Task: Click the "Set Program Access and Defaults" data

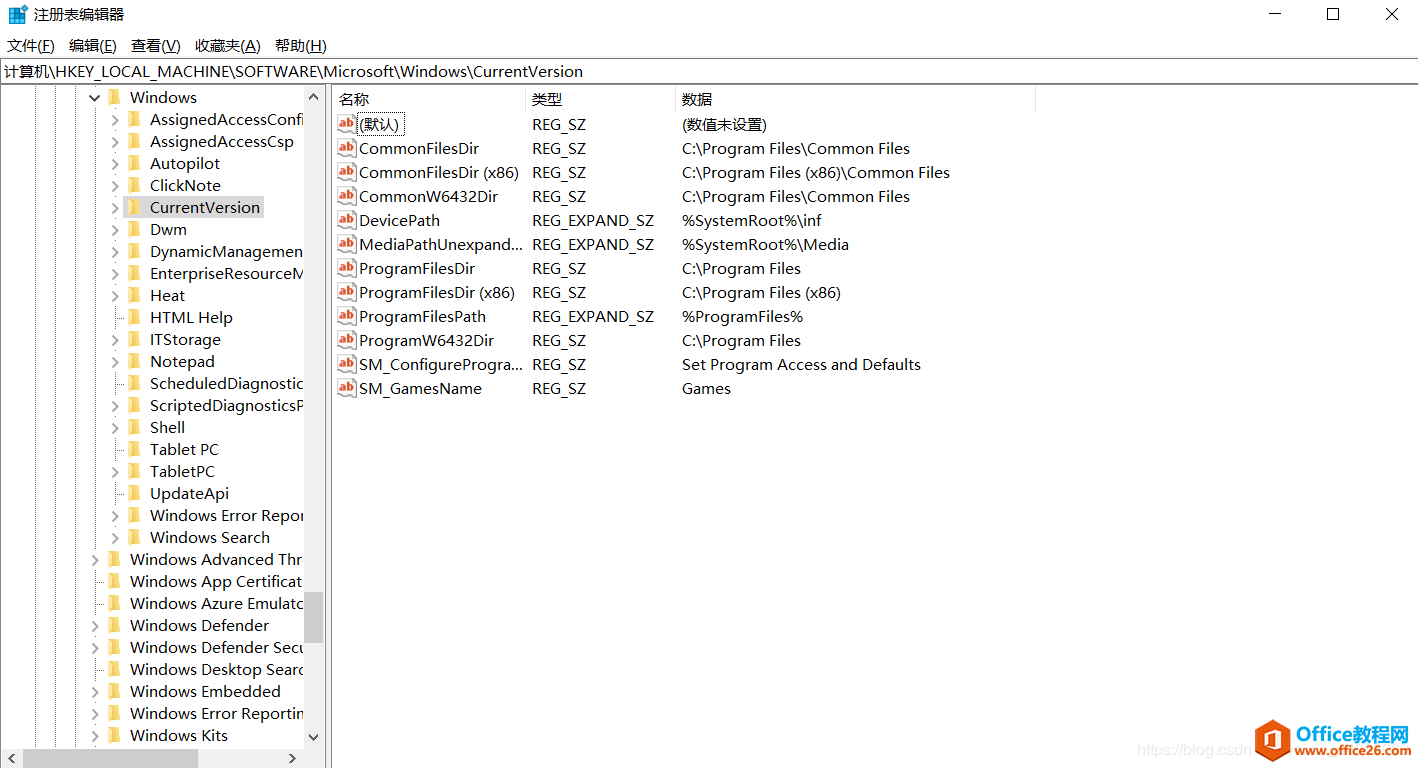Action: pos(801,364)
